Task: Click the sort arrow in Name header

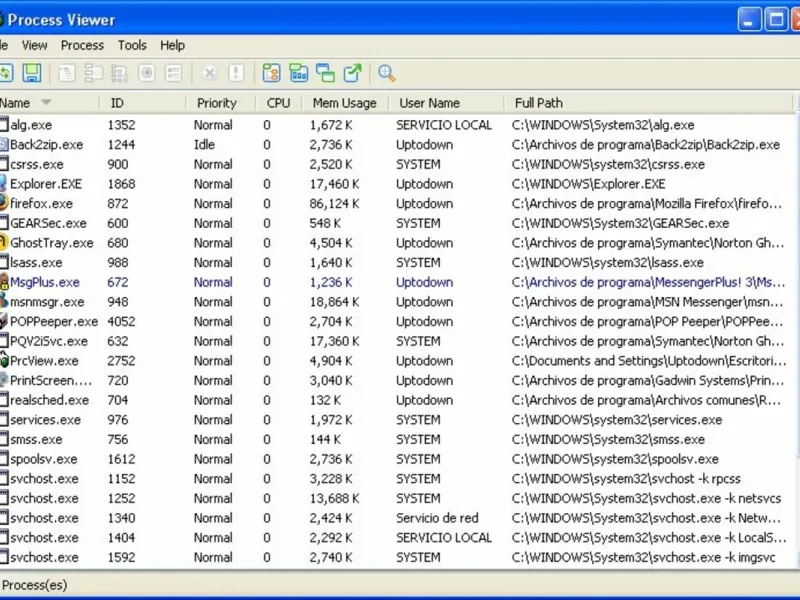Action: 46,103
